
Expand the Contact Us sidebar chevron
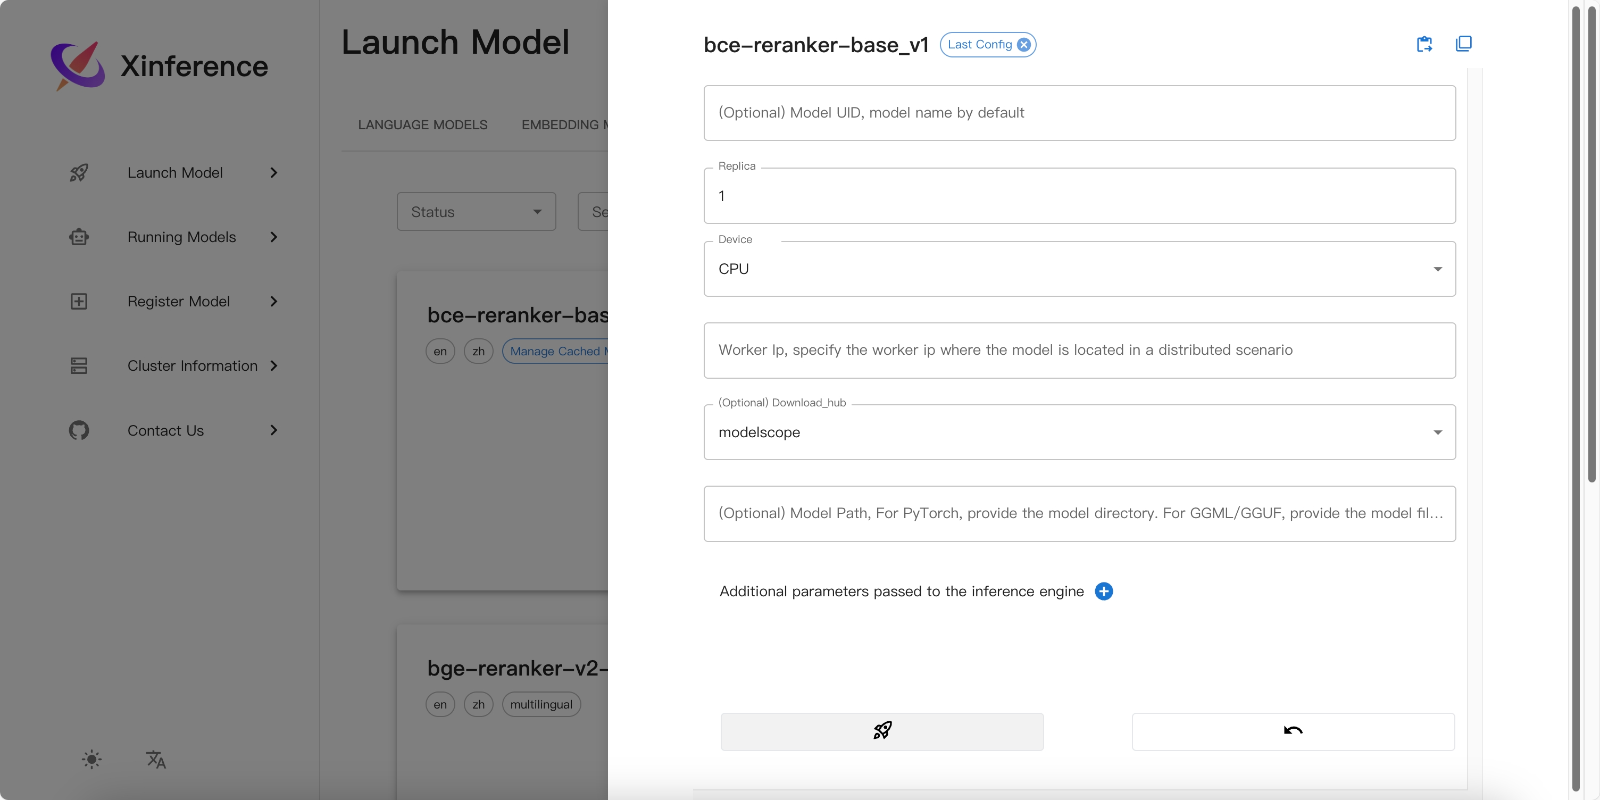(273, 430)
